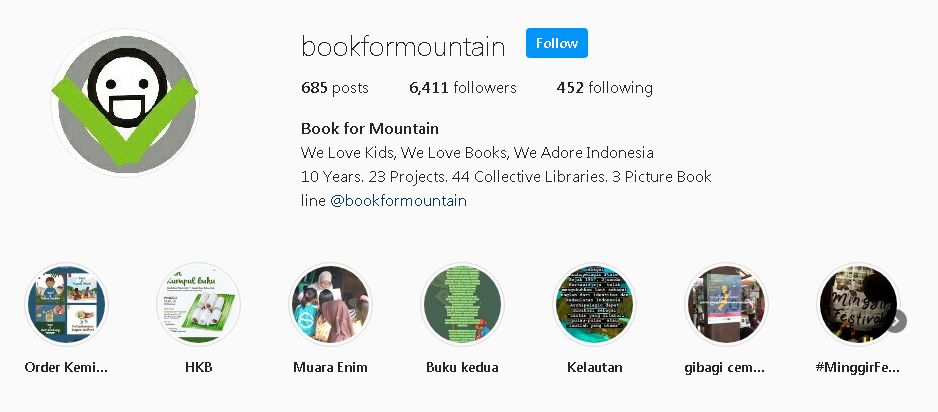Open the #MinggirFe... highlight circle
938x412 pixels.
point(858,304)
